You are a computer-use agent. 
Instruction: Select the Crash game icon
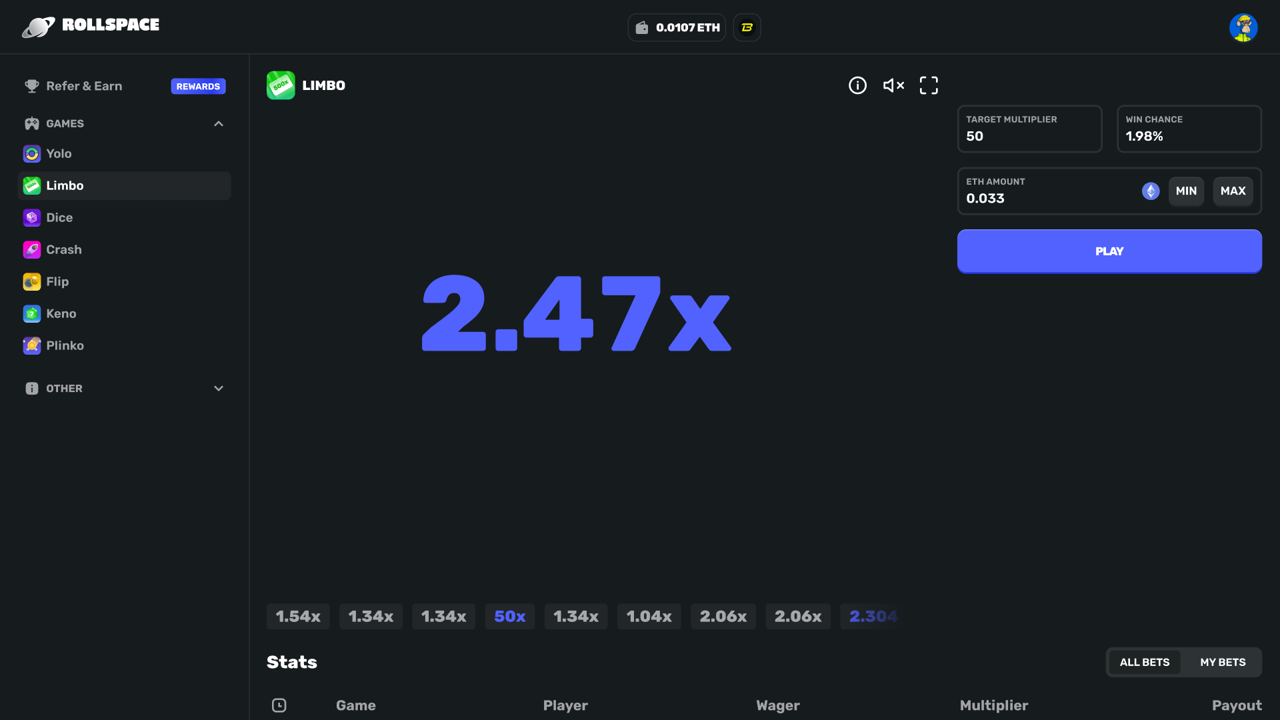[32, 250]
